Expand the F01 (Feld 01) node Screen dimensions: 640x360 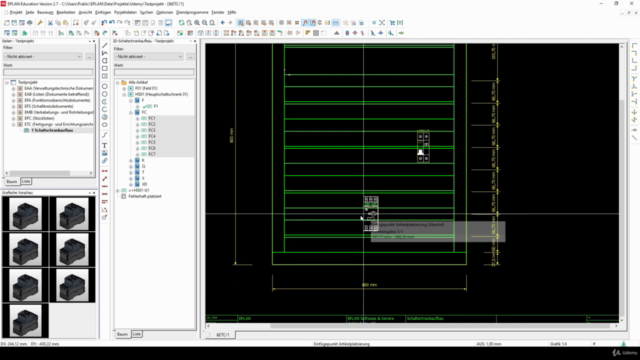click(x=124, y=88)
